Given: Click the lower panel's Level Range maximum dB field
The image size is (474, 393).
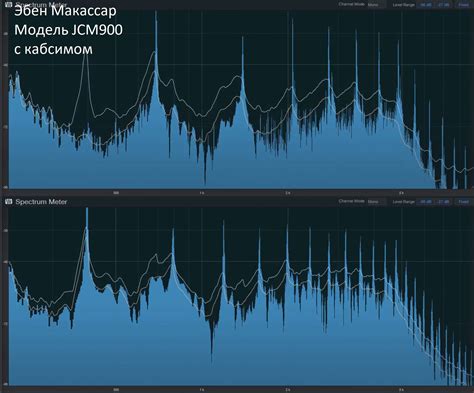Looking at the screenshot, I should 443,202.
